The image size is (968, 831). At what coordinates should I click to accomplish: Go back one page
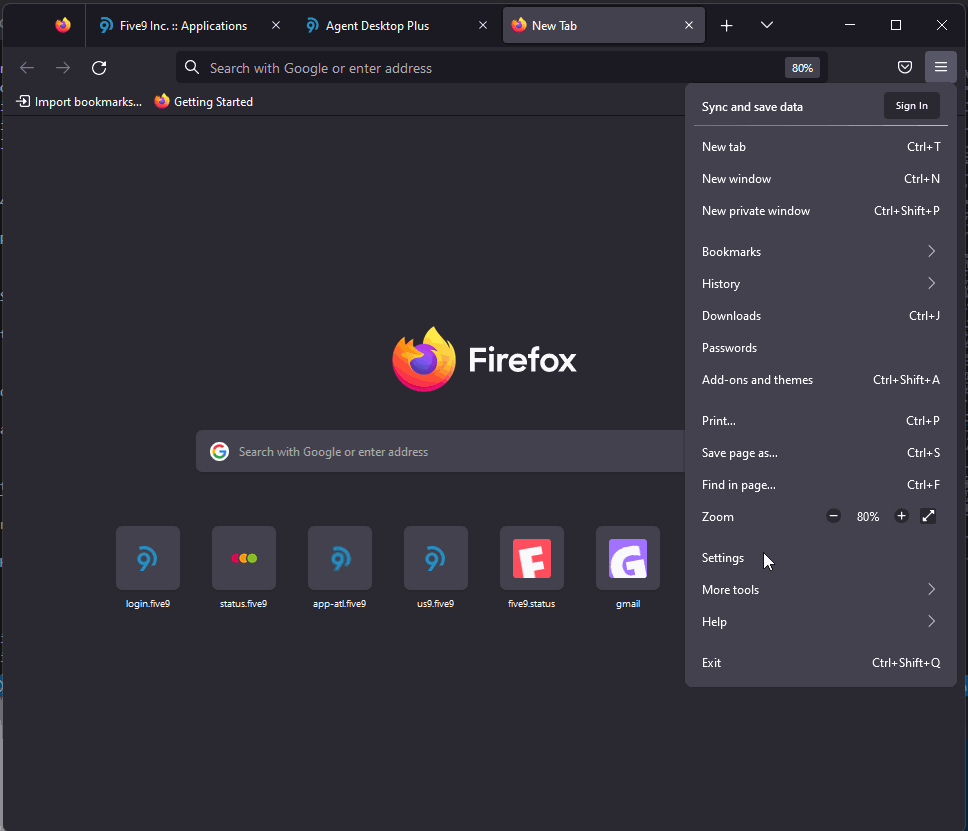pos(27,68)
